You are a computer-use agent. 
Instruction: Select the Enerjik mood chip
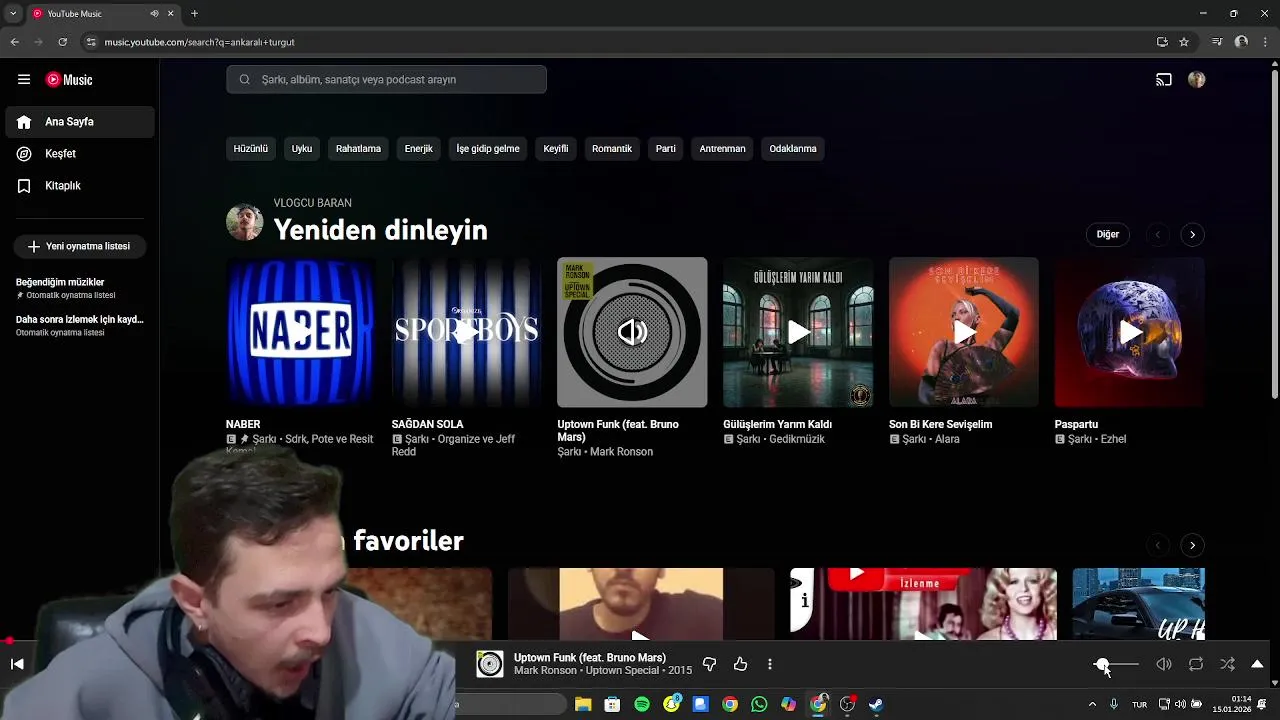(x=419, y=149)
